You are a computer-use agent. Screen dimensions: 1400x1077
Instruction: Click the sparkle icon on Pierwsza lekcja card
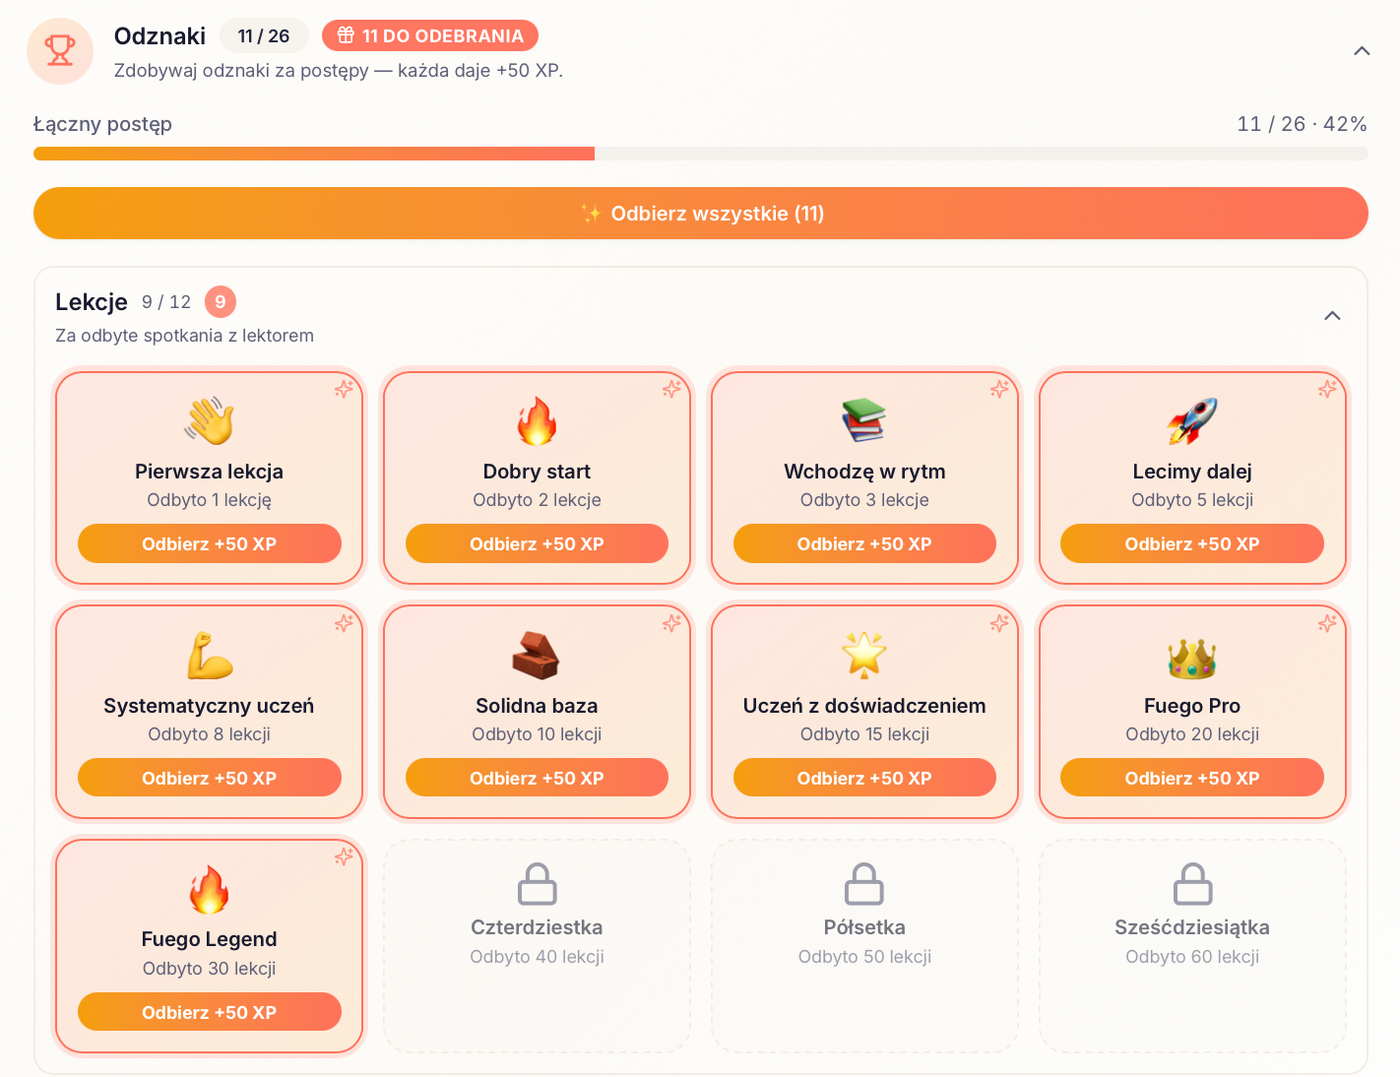344,389
